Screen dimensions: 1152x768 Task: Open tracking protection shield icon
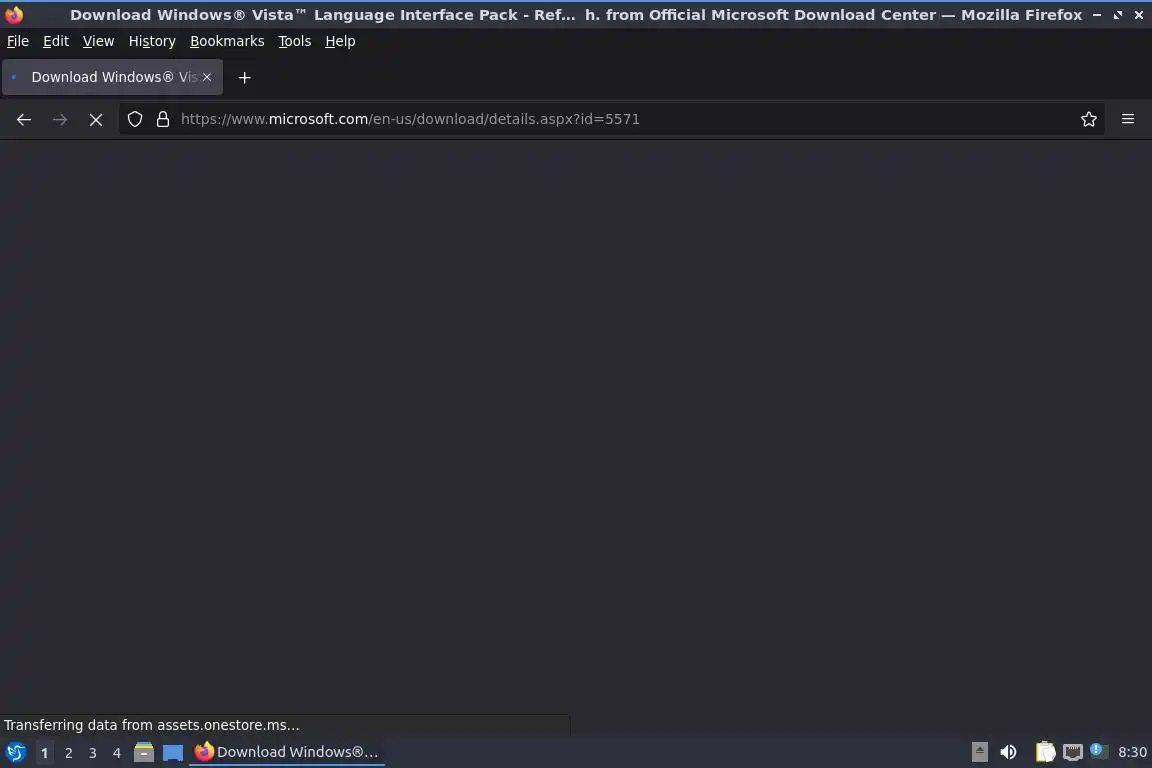click(135, 119)
